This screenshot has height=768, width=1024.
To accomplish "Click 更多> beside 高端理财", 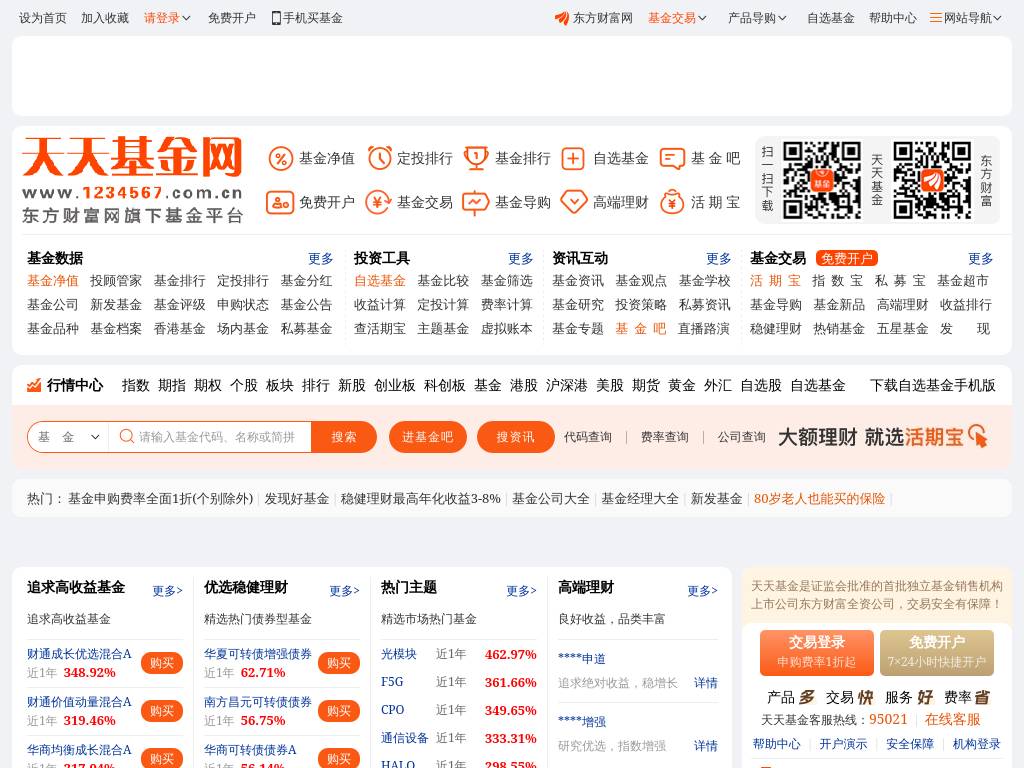I will 702,590.
